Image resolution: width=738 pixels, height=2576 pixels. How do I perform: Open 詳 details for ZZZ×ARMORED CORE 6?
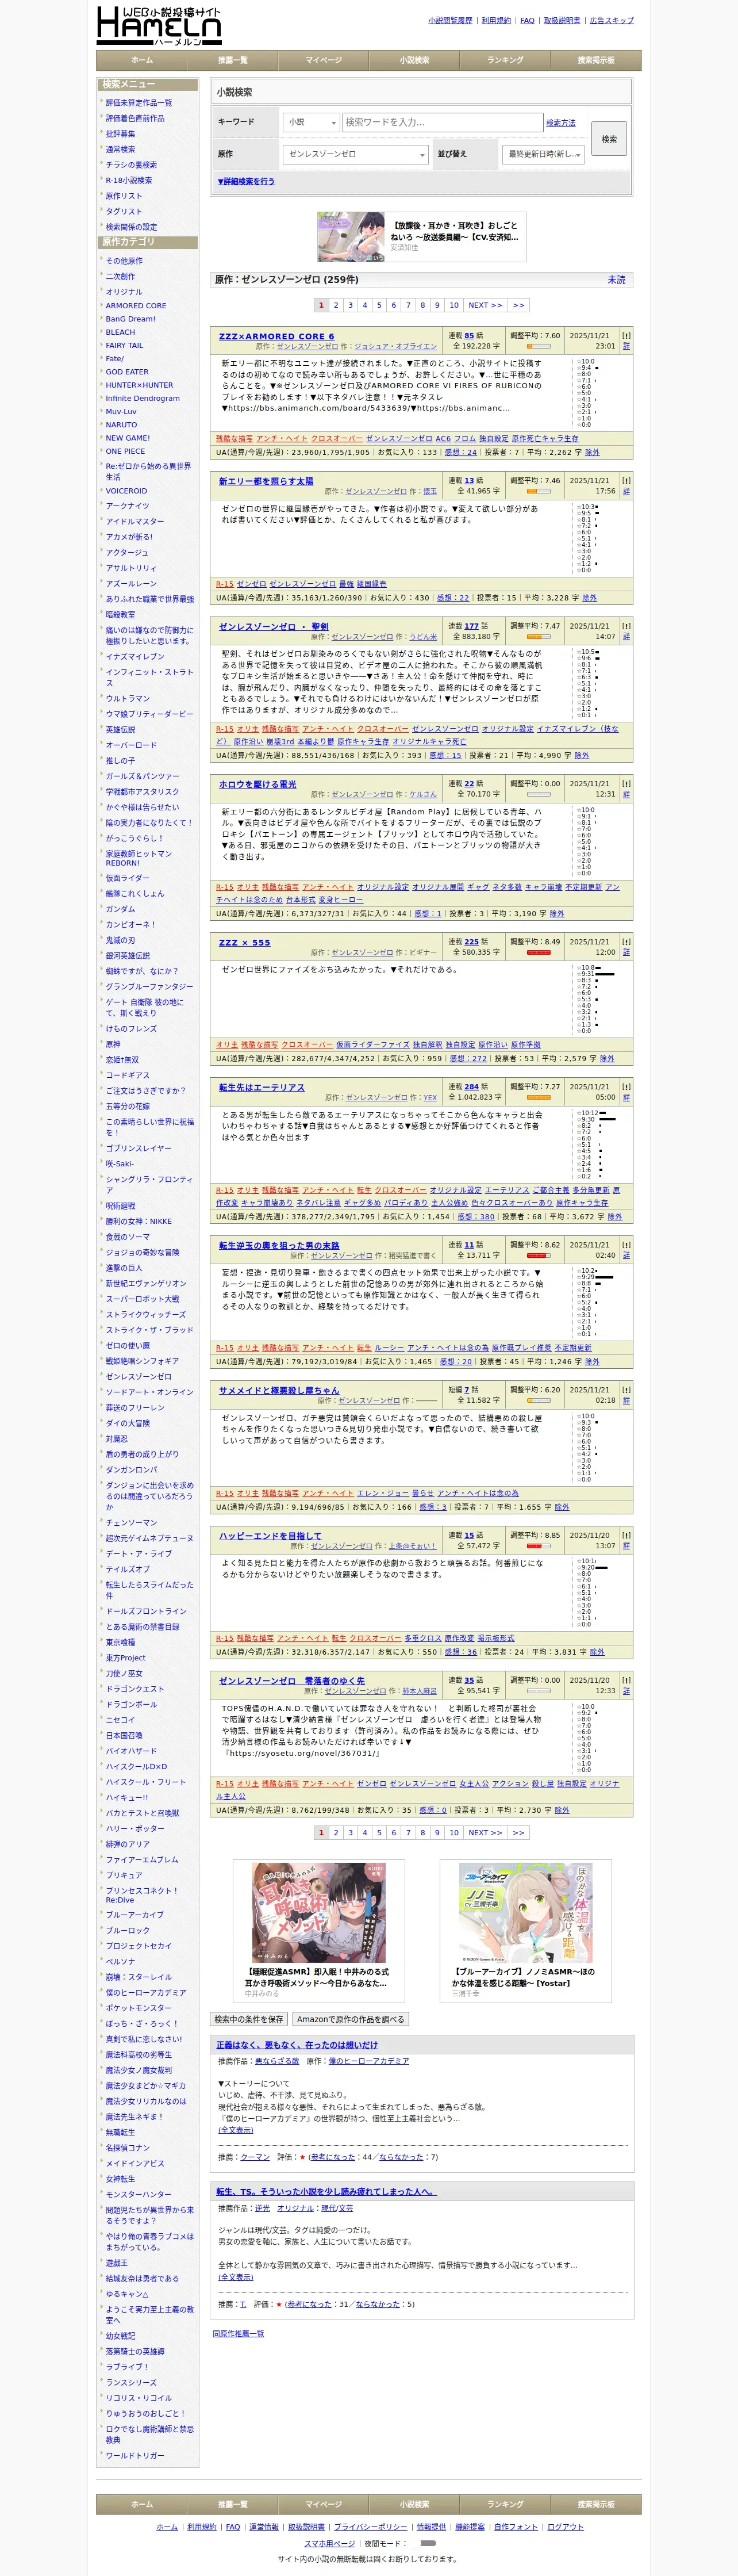click(626, 346)
